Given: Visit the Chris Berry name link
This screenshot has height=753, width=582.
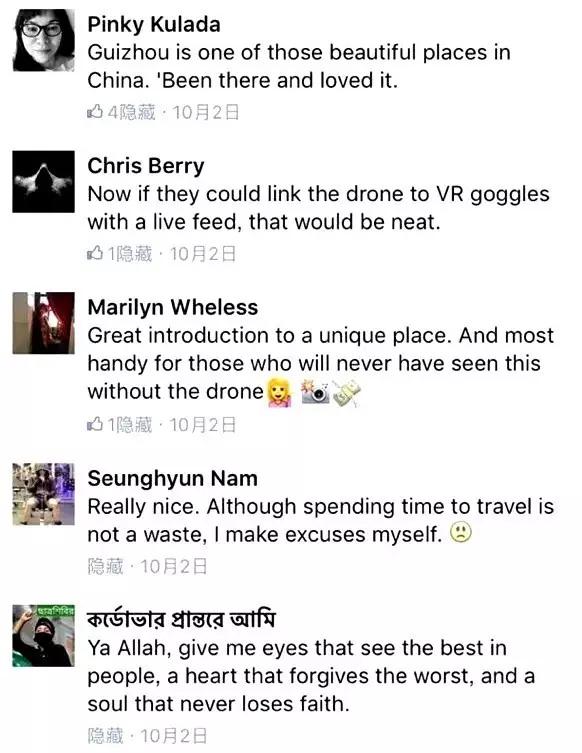Looking at the screenshot, I should click(x=146, y=166).
